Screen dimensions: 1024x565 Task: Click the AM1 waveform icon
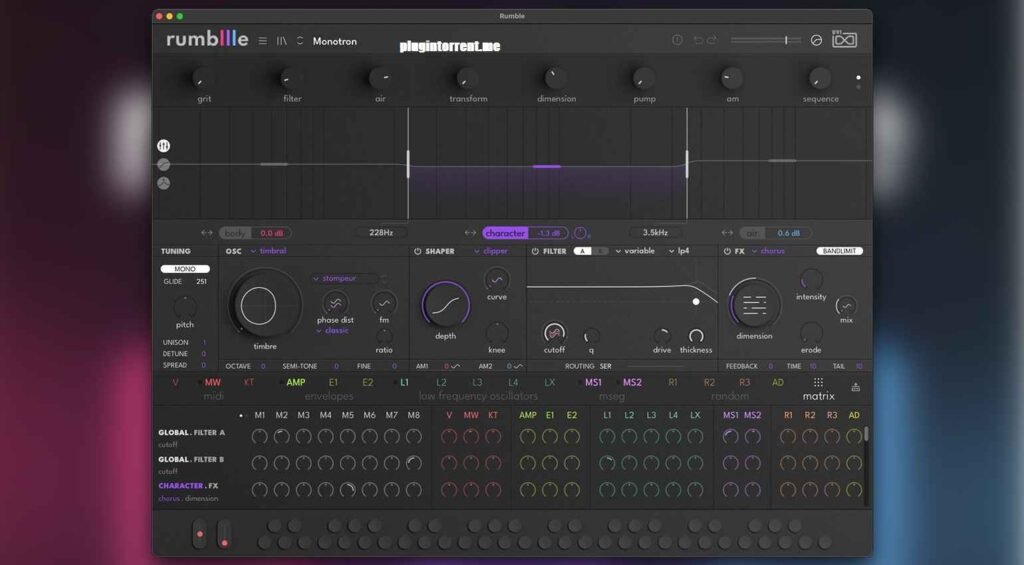455,366
